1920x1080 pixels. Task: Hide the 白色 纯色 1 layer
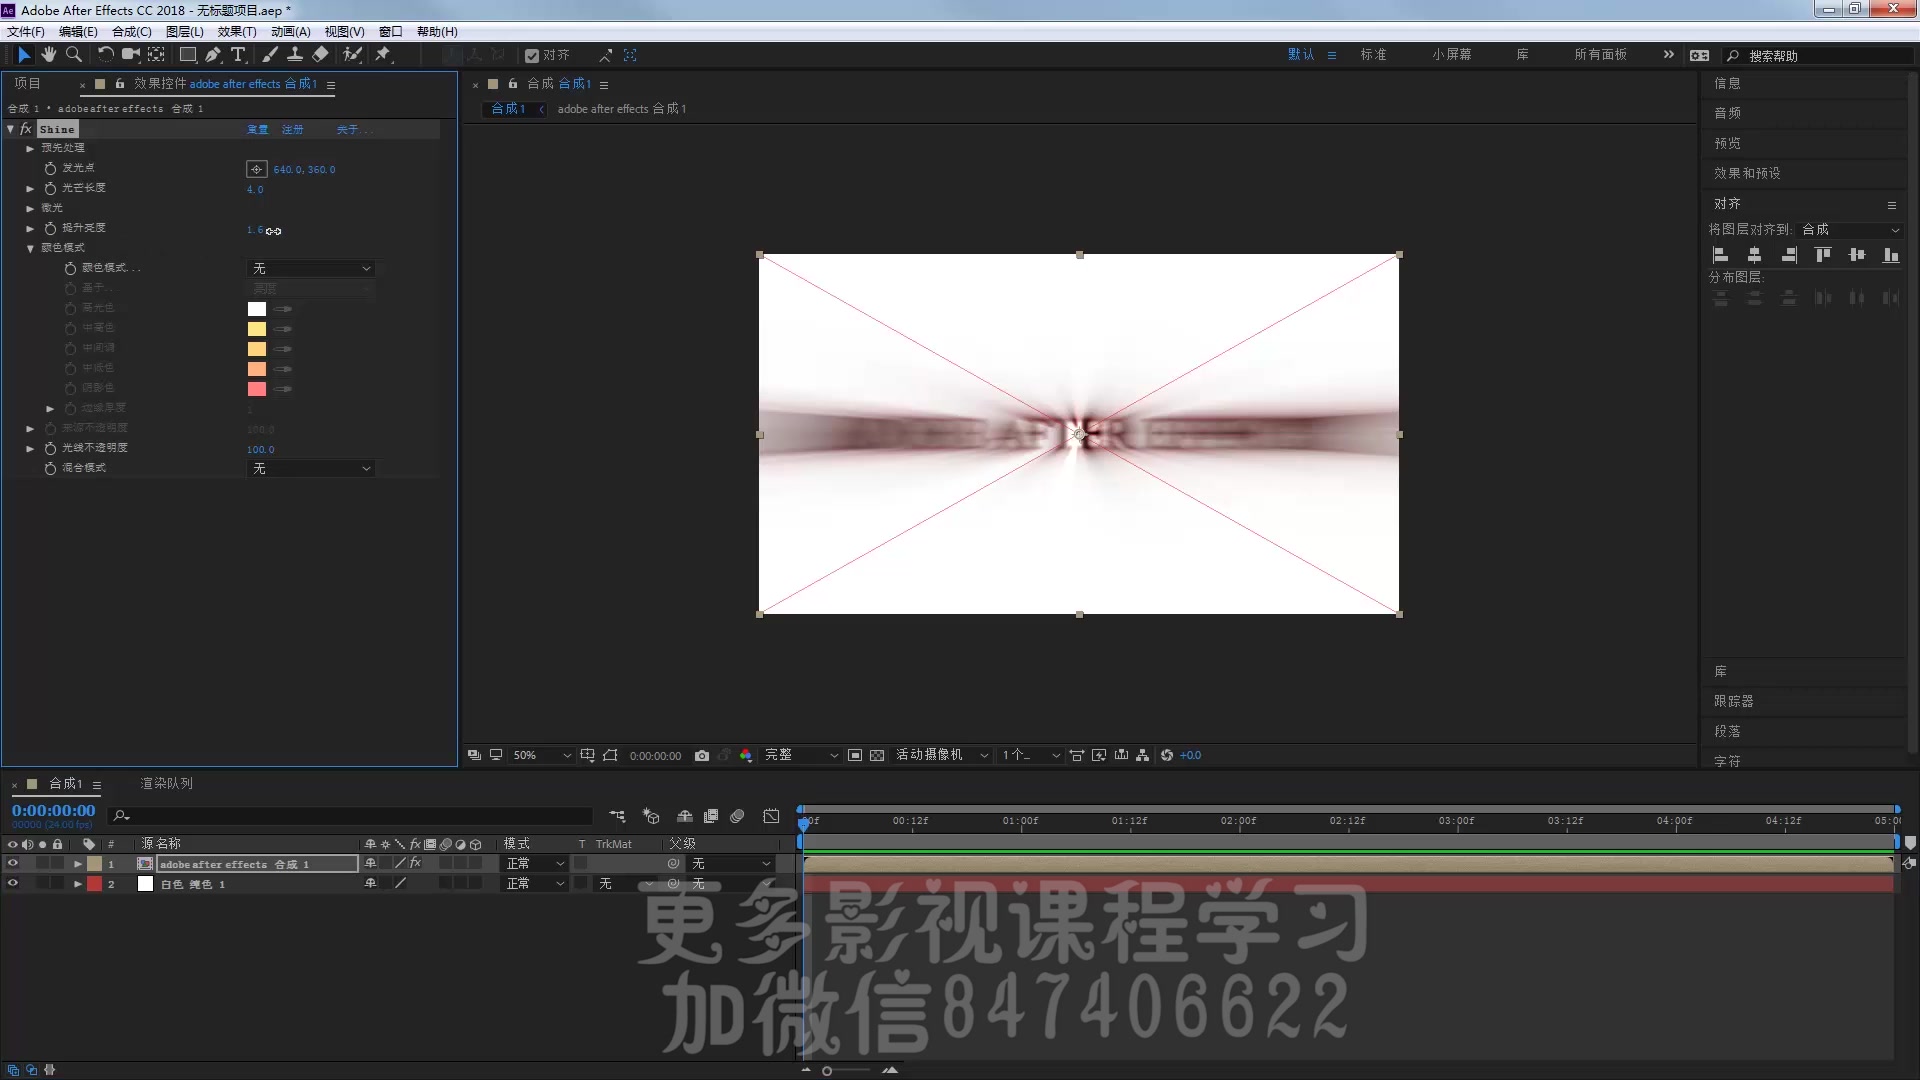(x=13, y=883)
